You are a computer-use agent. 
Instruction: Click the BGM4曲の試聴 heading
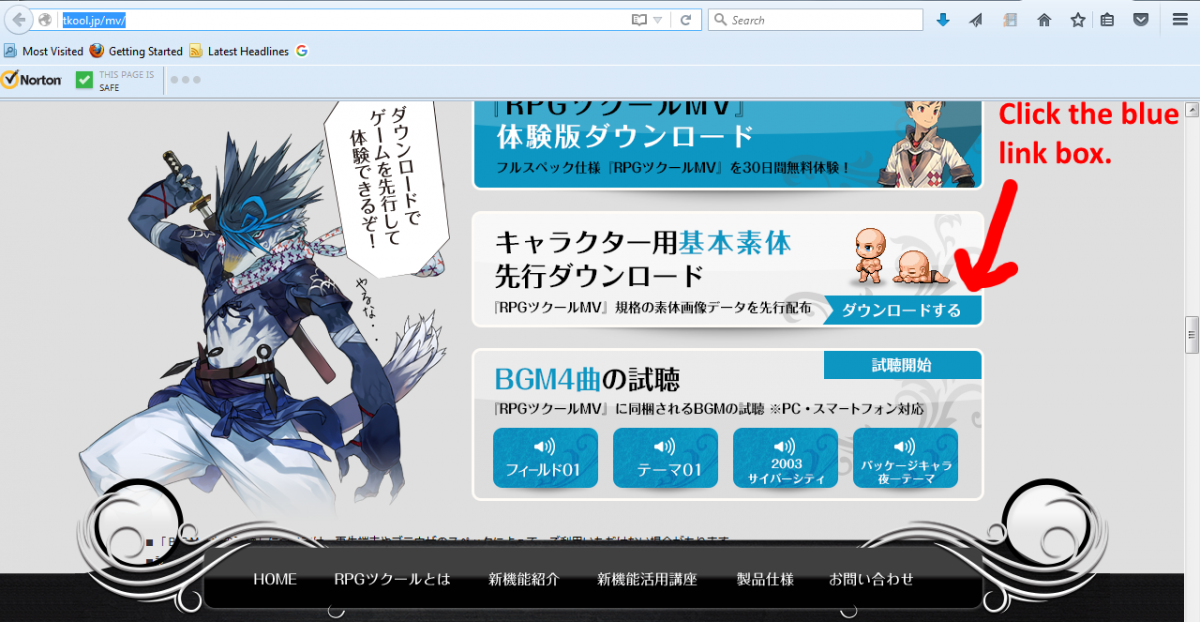point(587,379)
